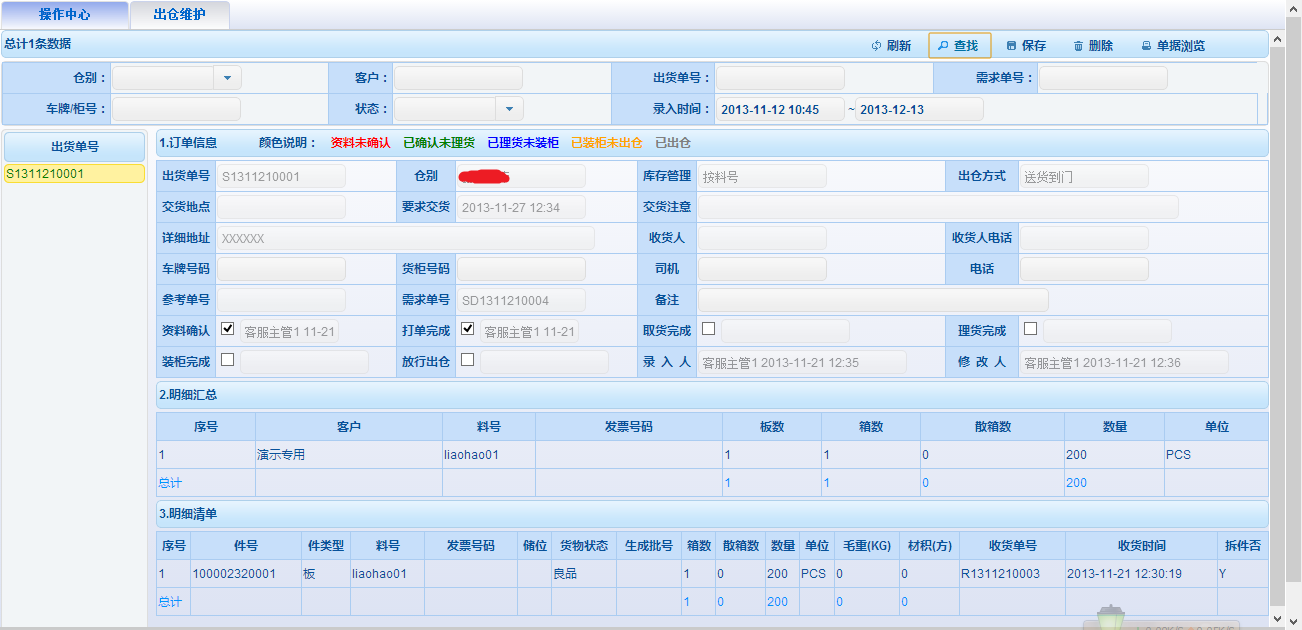The height and width of the screenshot is (630, 1302).
Task: Enable the 取货完成 checkbox
Action: [x=708, y=329]
